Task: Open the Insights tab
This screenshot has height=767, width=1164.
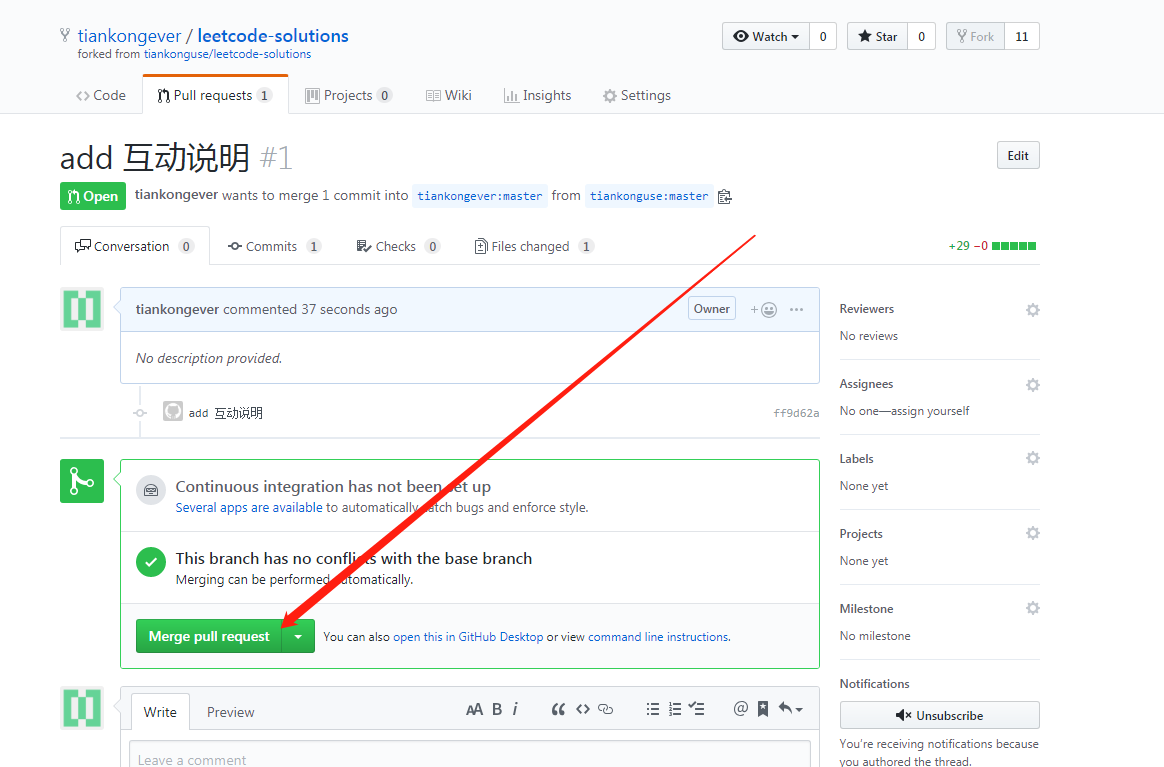Action: click(537, 95)
